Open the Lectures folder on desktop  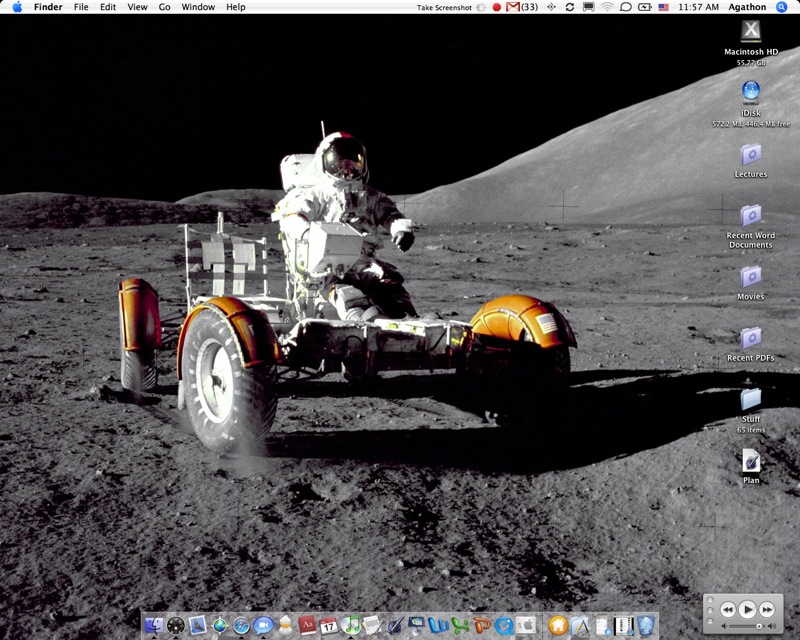pos(751,154)
